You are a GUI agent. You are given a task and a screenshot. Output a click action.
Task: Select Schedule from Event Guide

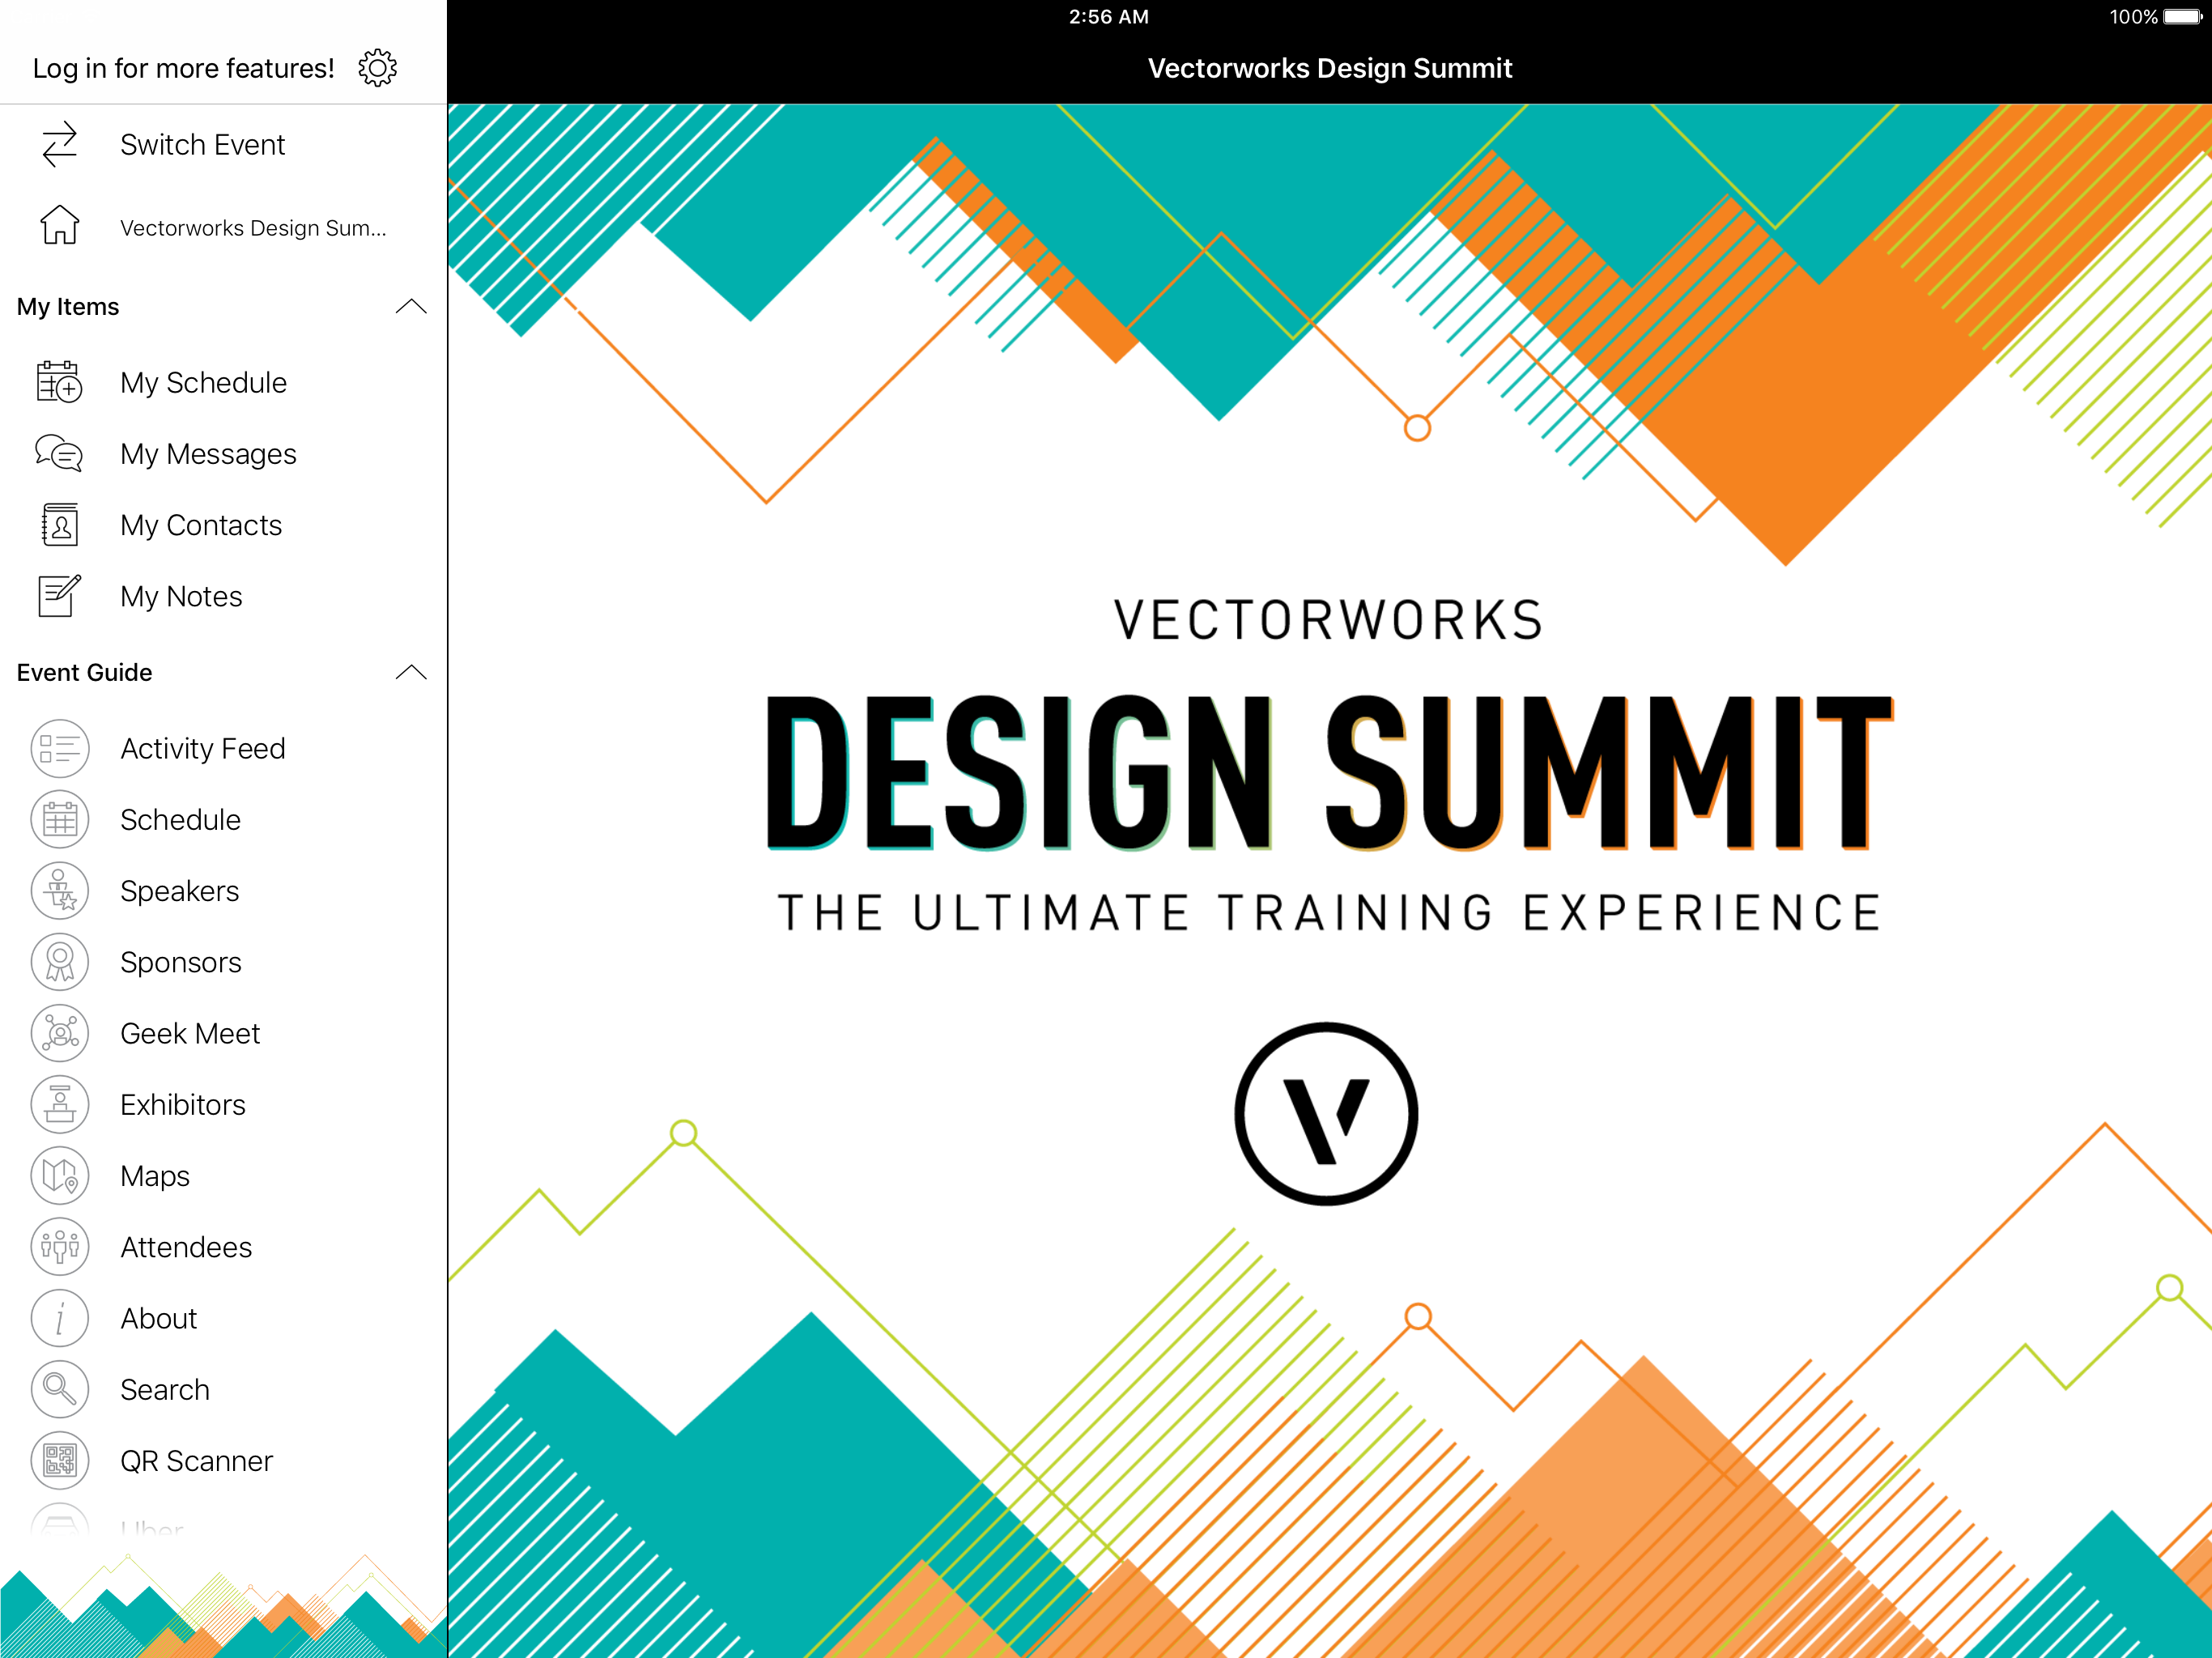coord(180,820)
